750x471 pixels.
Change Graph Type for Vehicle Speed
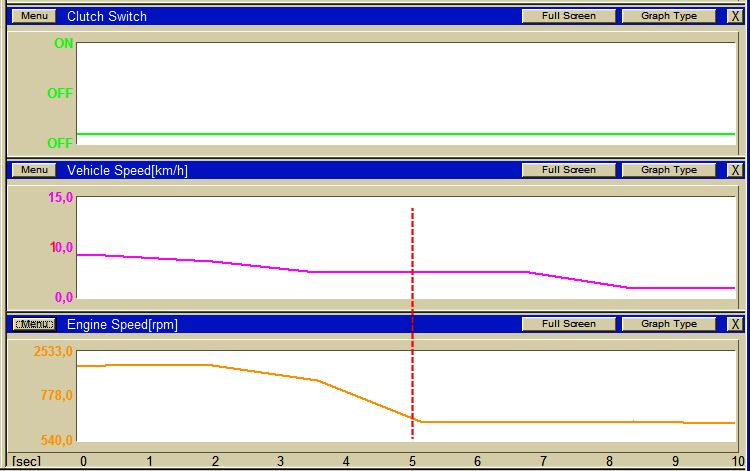[669, 170]
